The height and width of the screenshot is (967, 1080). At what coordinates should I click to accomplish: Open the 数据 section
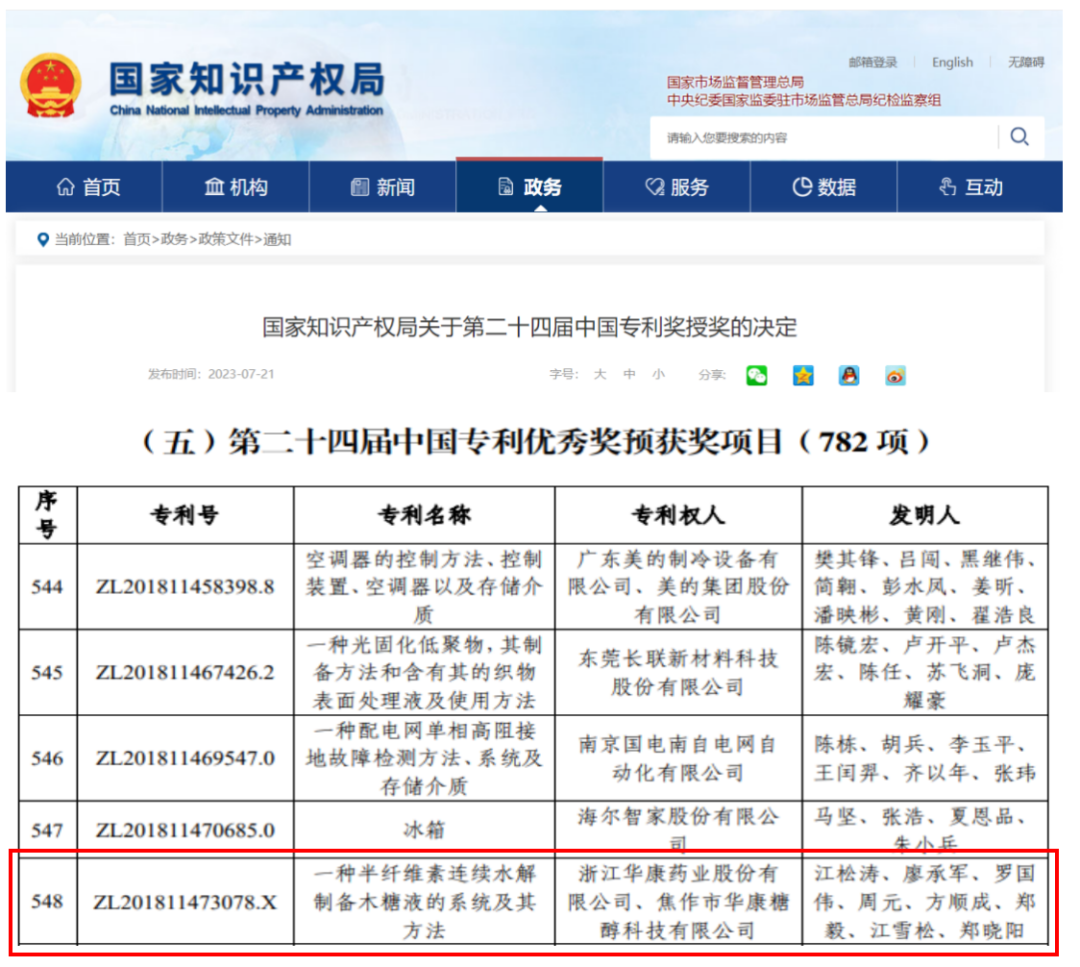824,187
